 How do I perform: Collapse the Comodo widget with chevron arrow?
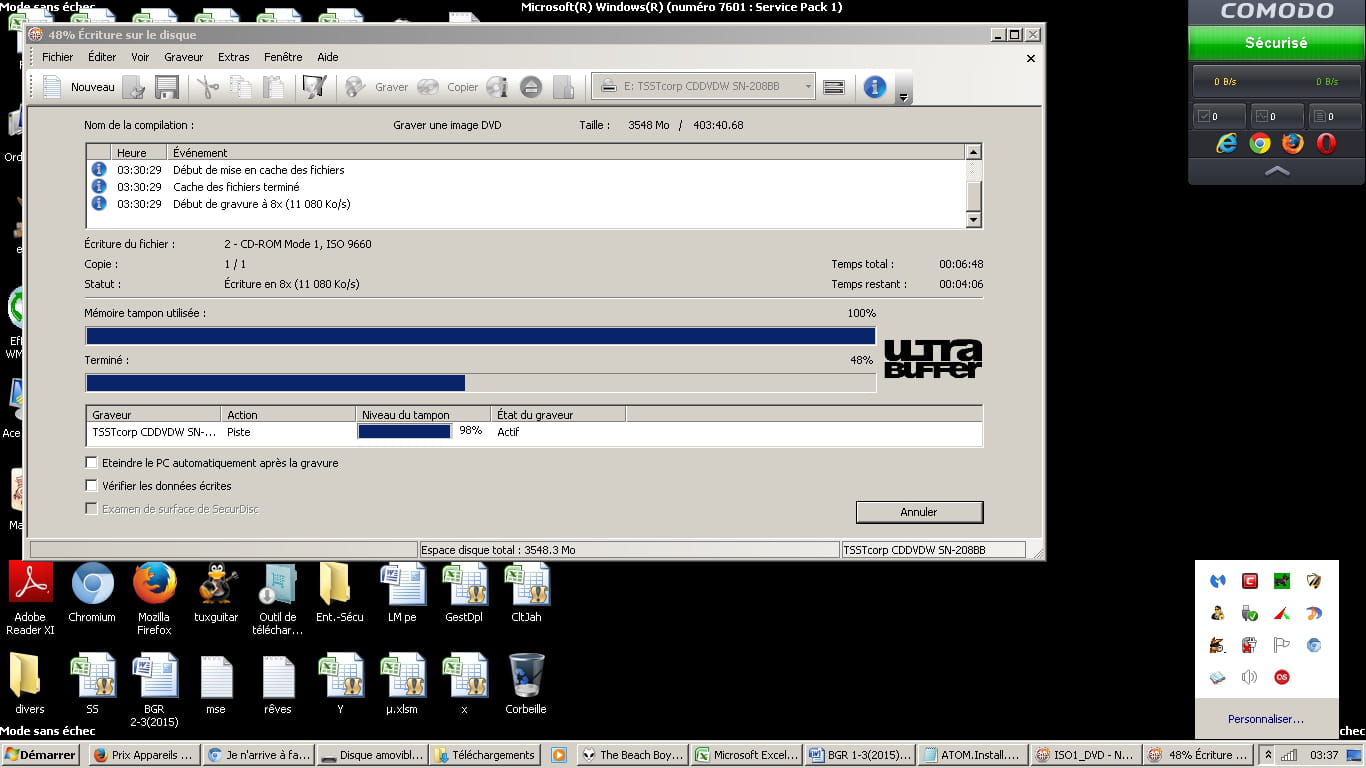click(1277, 171)
